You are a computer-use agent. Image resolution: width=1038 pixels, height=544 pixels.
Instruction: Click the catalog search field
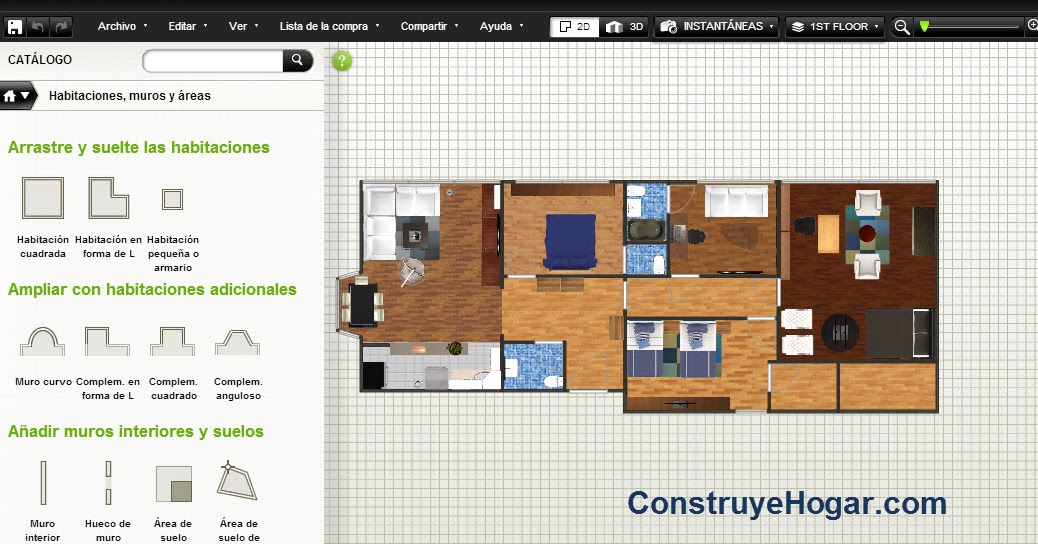point(213,61)
